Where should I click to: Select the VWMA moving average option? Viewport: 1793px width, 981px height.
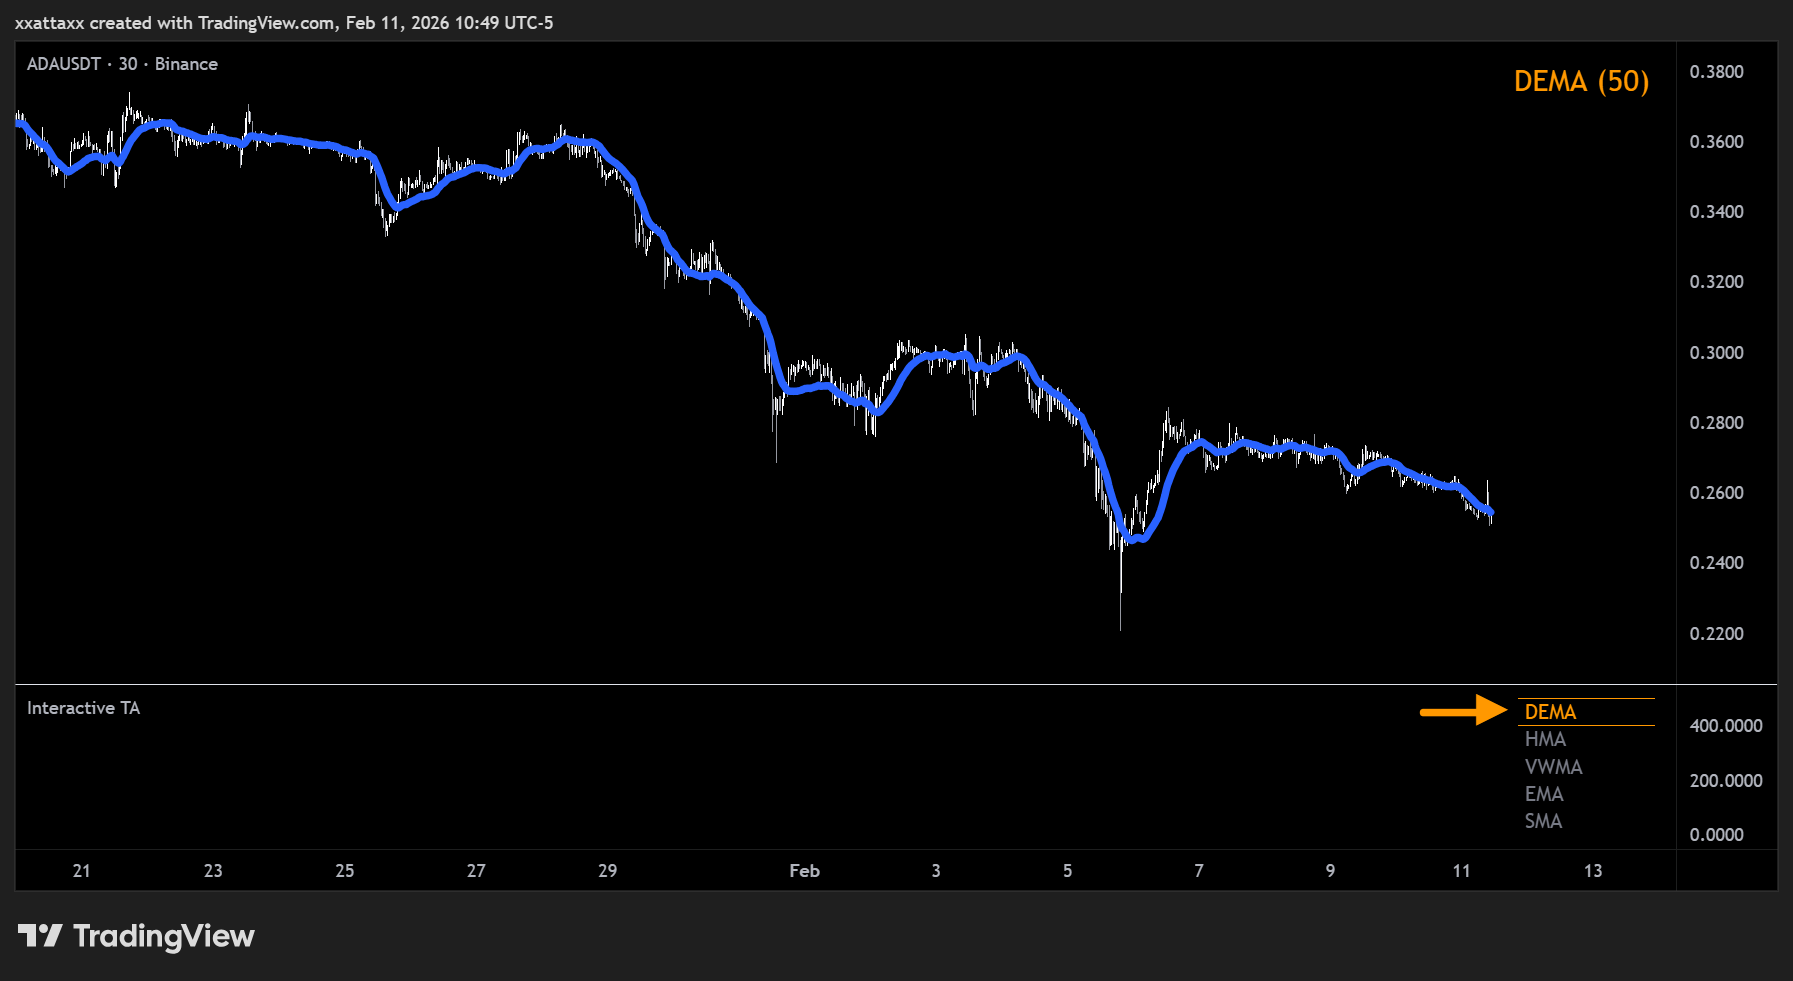(1553, 767)
